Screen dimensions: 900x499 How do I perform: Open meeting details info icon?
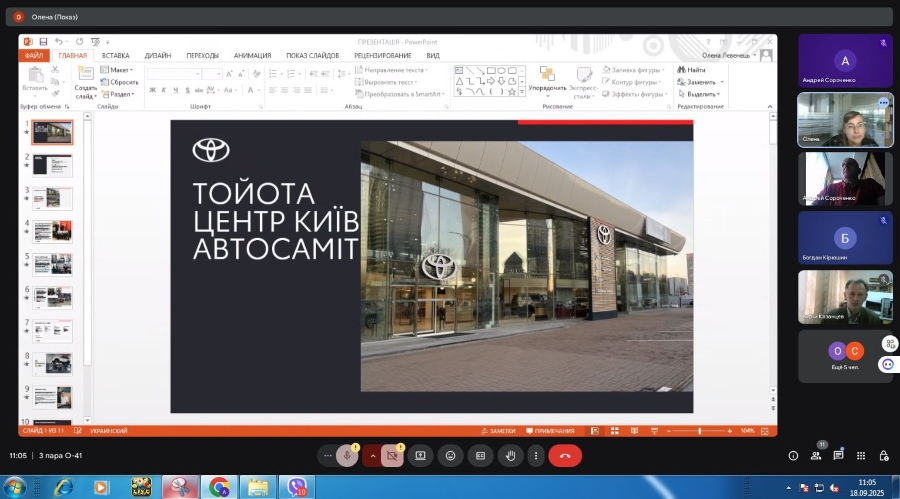click(793, 455)
